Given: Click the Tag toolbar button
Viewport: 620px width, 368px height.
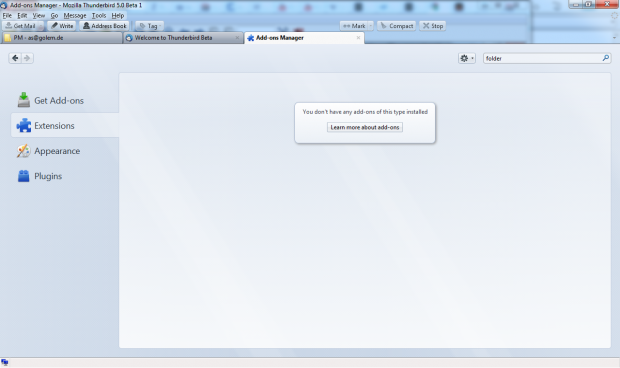Looking at the screenshot, I should [149, 26].
